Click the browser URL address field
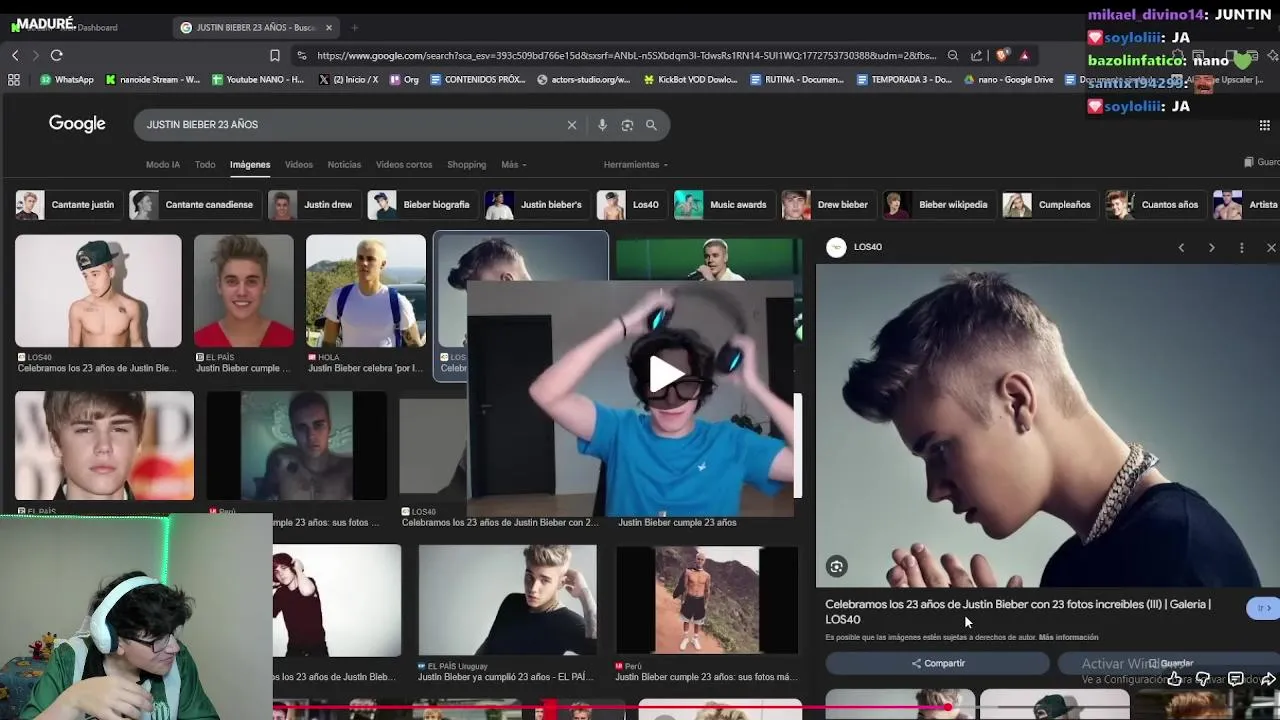The width and height of the screenshot is (1280, 720). coord(625,55)
